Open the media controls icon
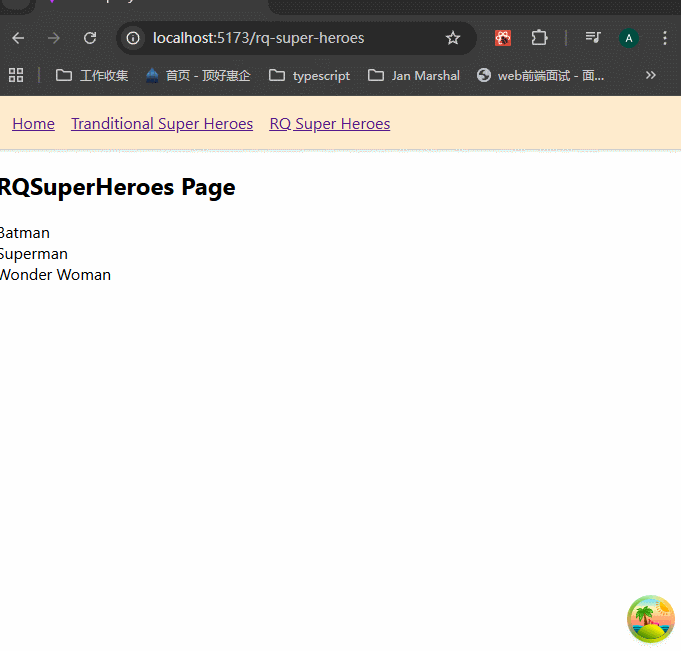The height and width of the screenshot is (651, 681). point(593,38)
